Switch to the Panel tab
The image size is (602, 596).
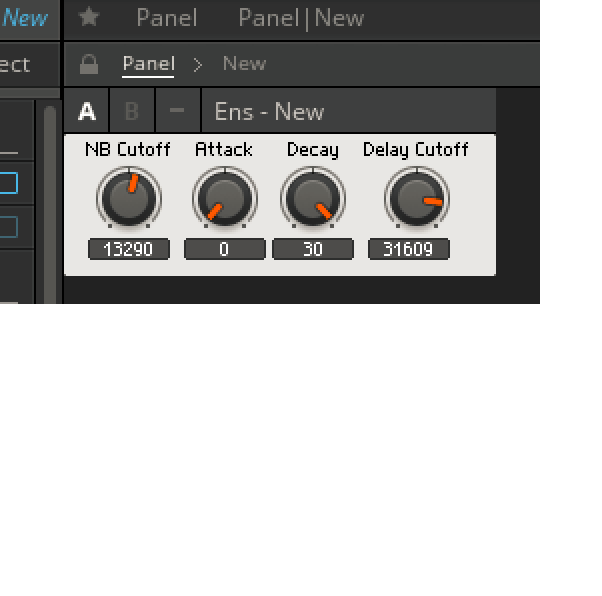pos(167,18)
